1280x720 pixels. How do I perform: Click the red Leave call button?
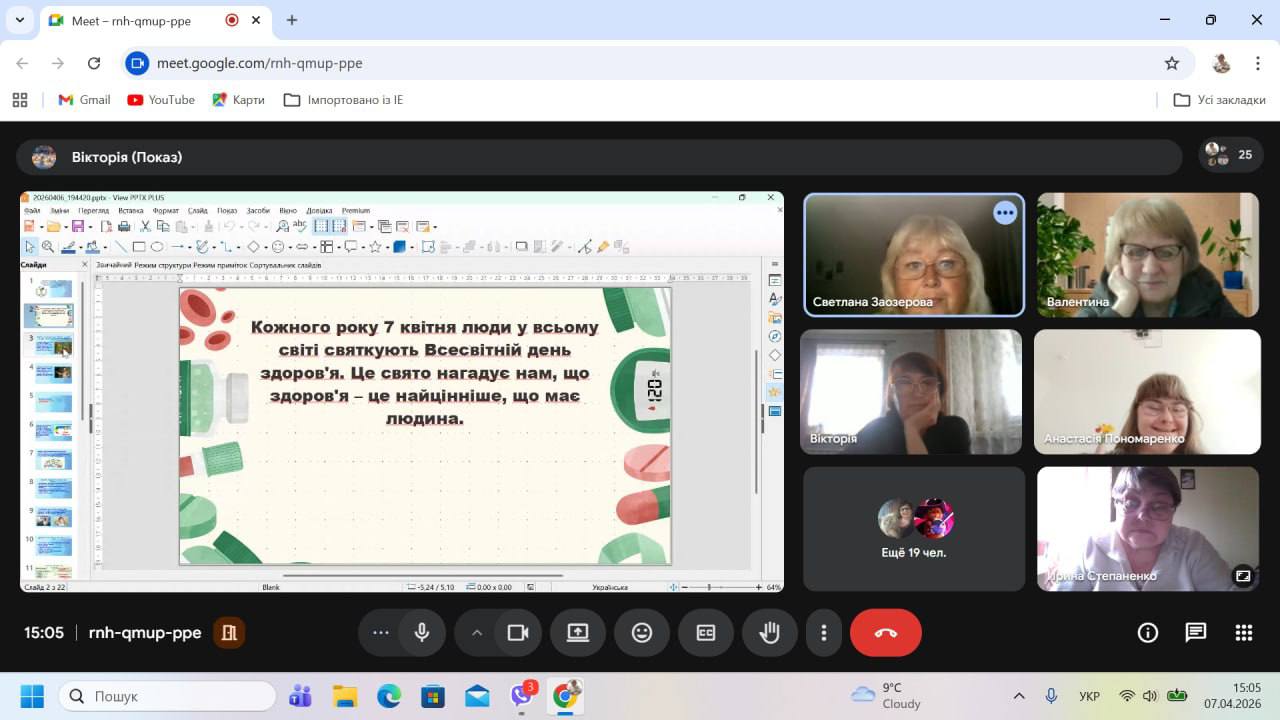point(885,632)
